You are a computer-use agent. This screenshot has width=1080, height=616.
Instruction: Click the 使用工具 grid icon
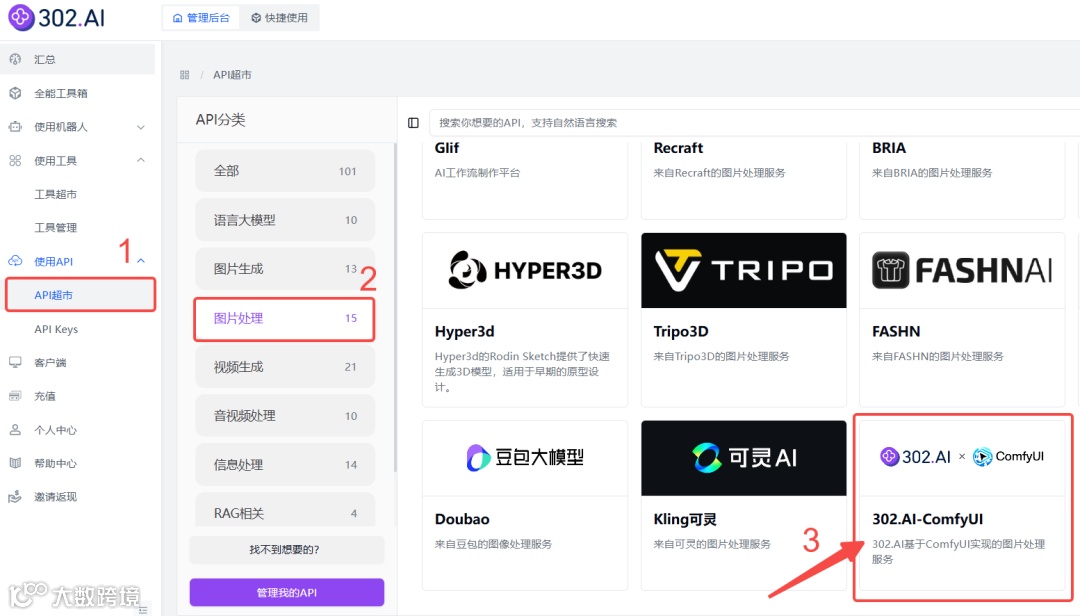[x=15, y=161]
